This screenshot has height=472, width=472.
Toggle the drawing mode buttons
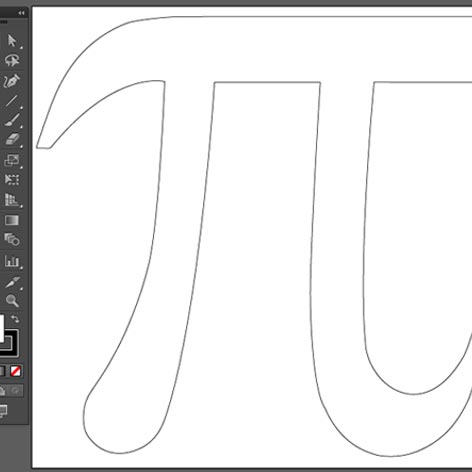(x=11, y=391)
